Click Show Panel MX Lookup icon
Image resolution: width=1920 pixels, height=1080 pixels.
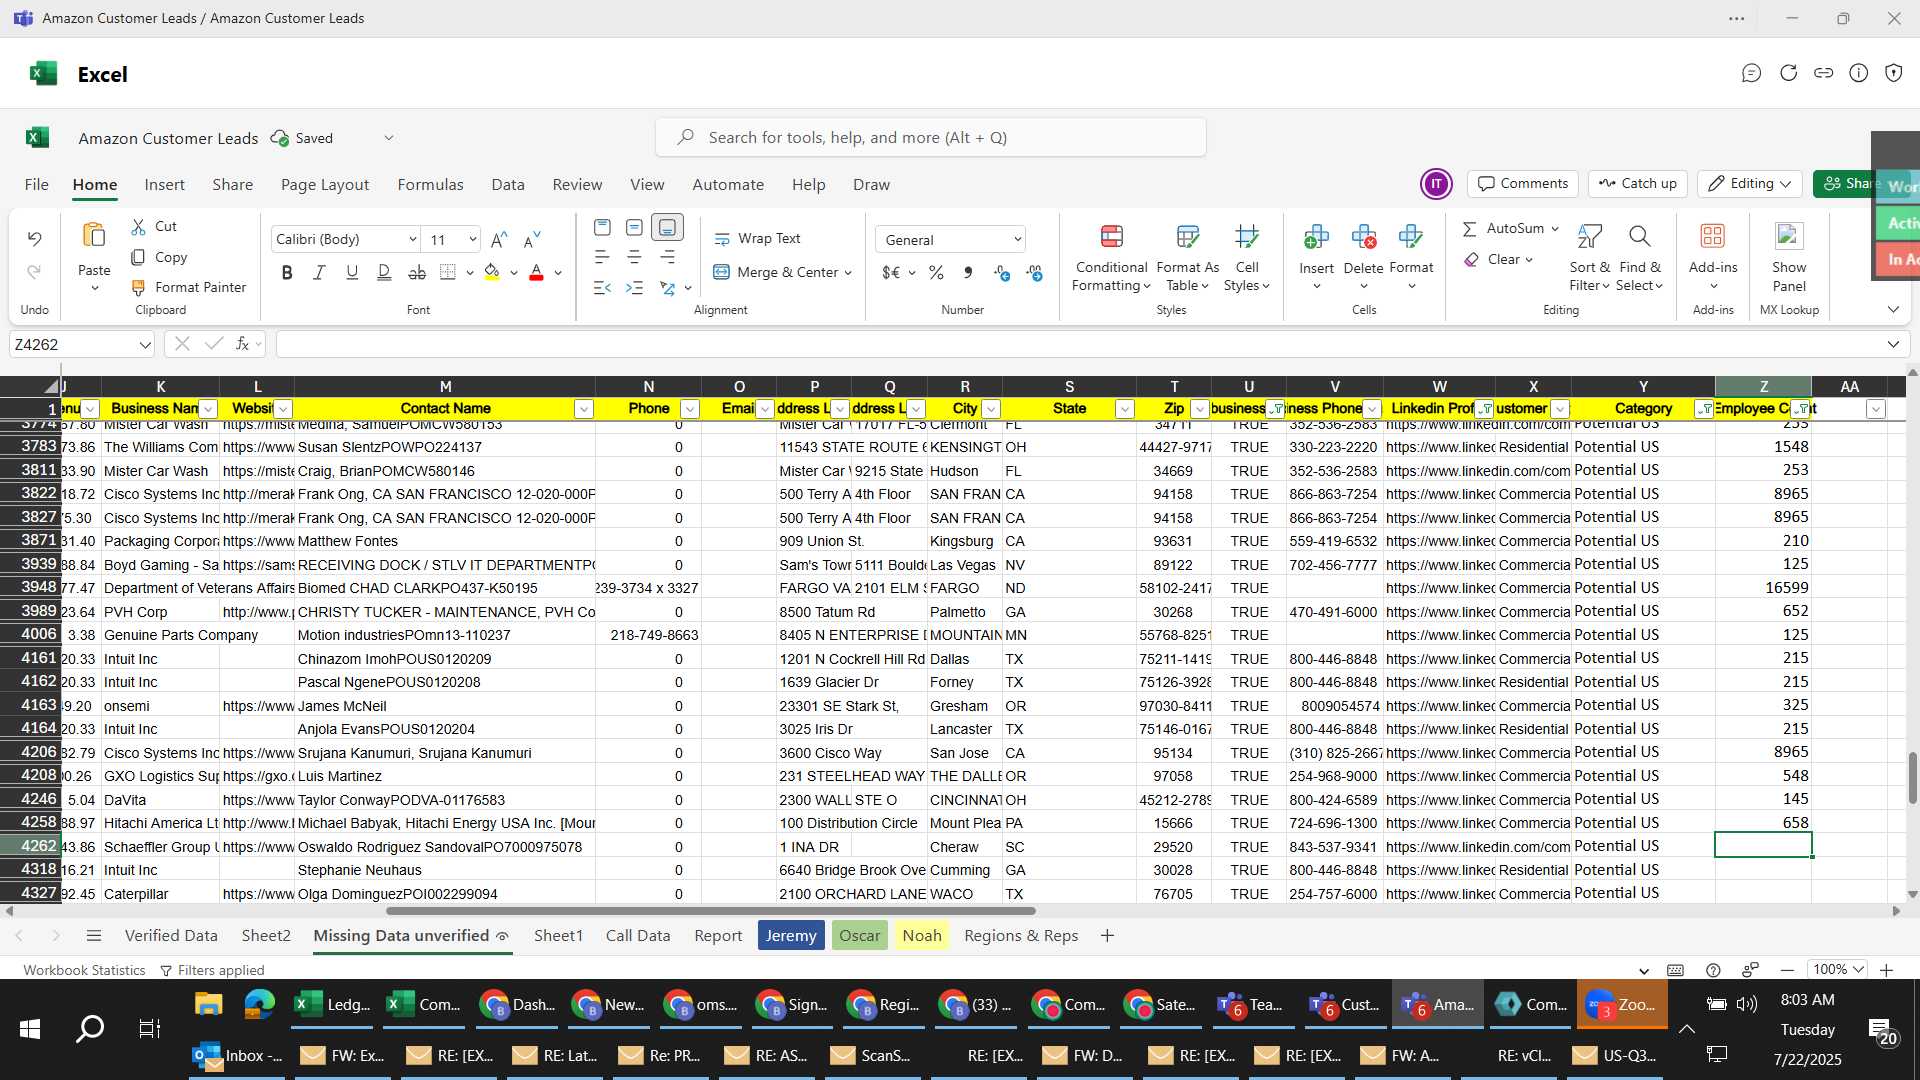point(1788,237)
